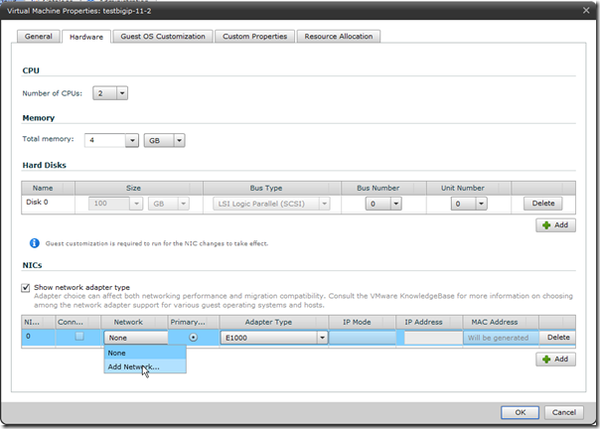Choose Add Network... in the network list
The image size is (600, 429).
[145, 367]
